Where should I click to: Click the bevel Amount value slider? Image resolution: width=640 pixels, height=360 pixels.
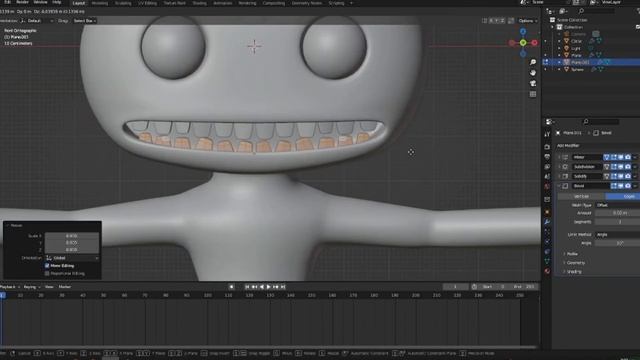617,213
